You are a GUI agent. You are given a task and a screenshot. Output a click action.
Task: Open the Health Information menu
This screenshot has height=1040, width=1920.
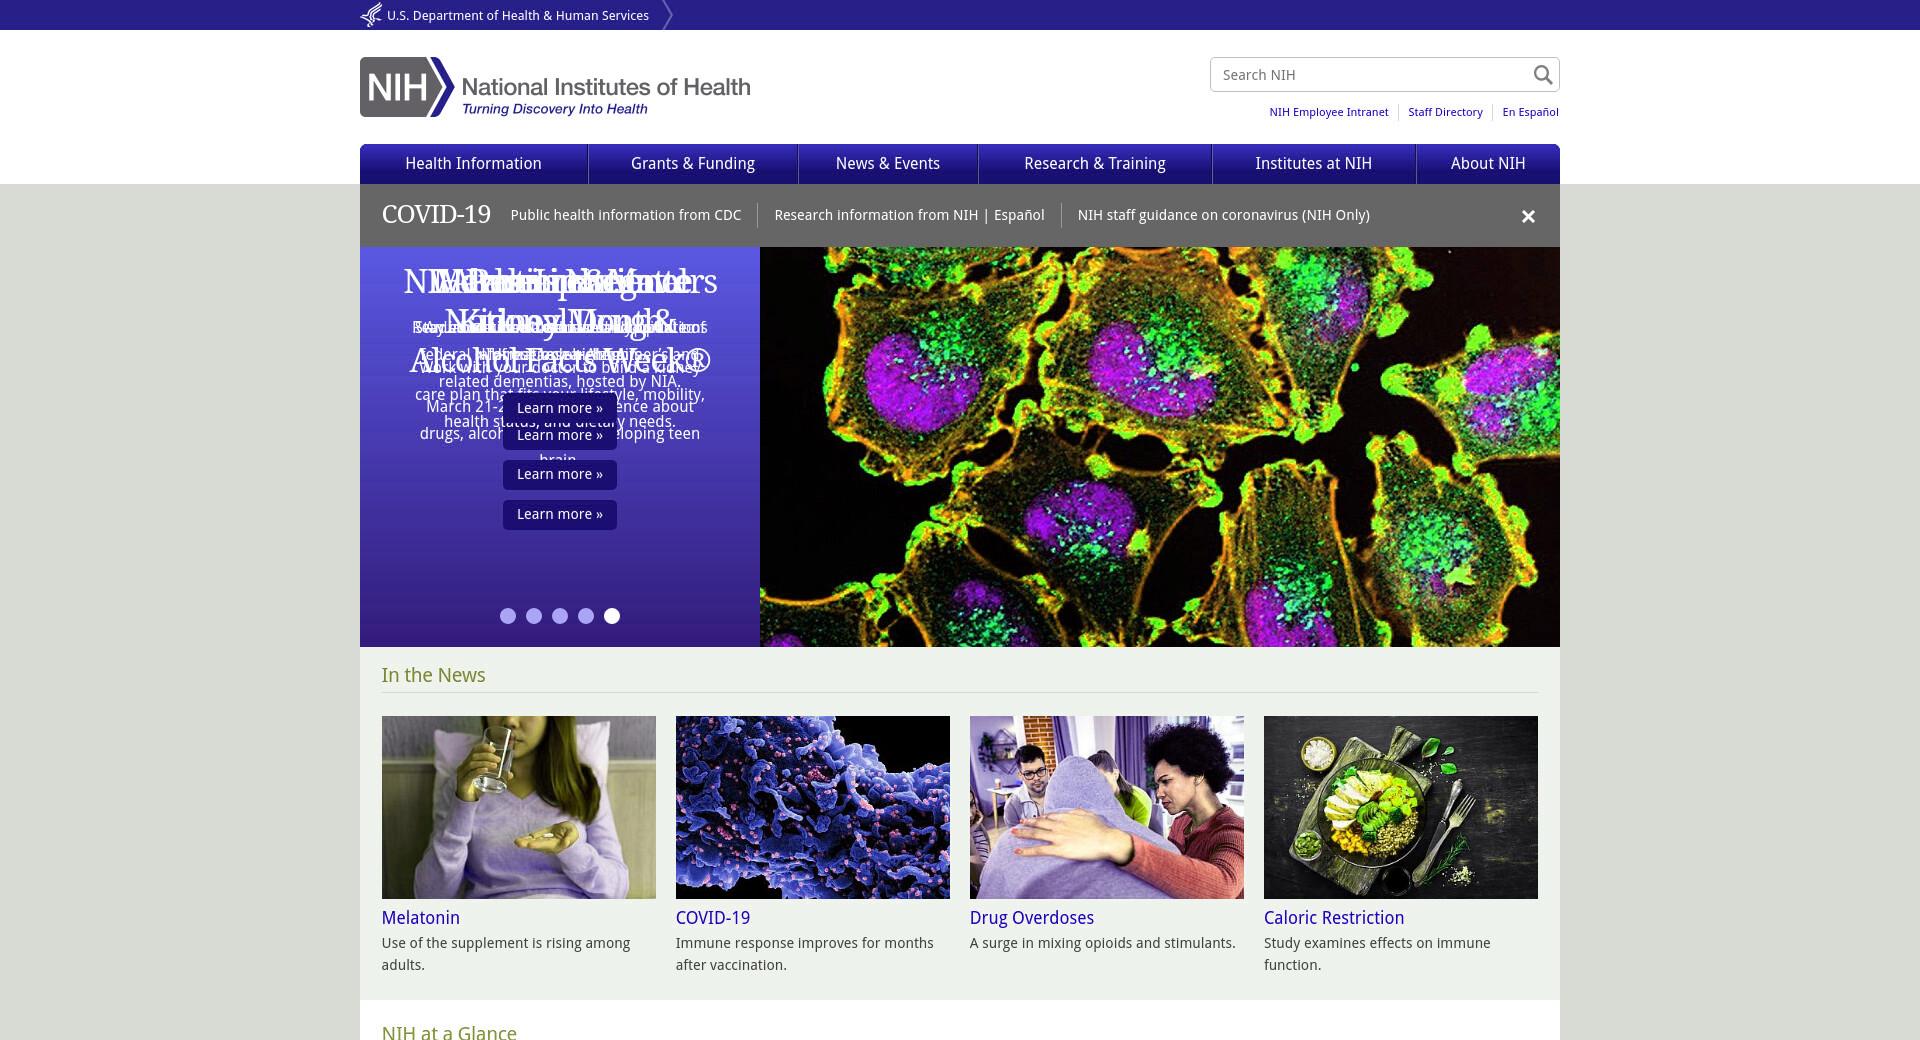pyautogui.click(x=473, y=164)
